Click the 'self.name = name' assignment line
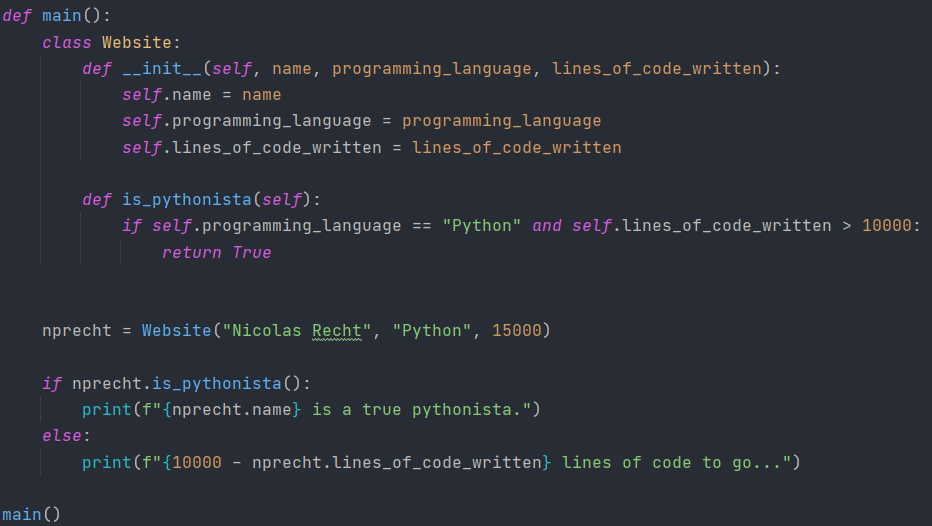Screen dimensions: 932x526 coord(201,95)
